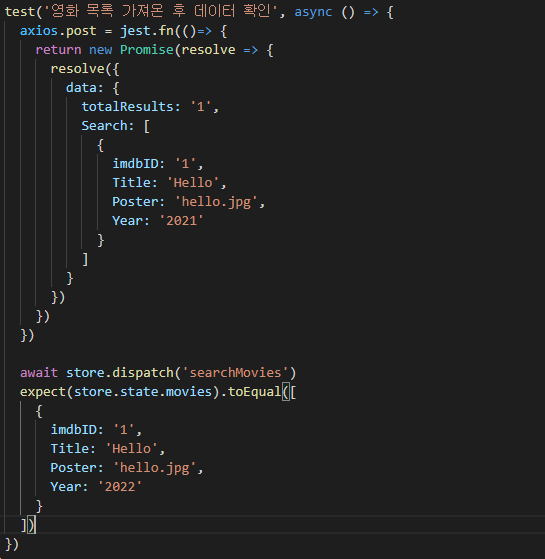Image resolution: width=545 pixels, height=559 pixels.
Task: Click the 'imdbID' key in the expect block
Action: [x=74, y=430]
